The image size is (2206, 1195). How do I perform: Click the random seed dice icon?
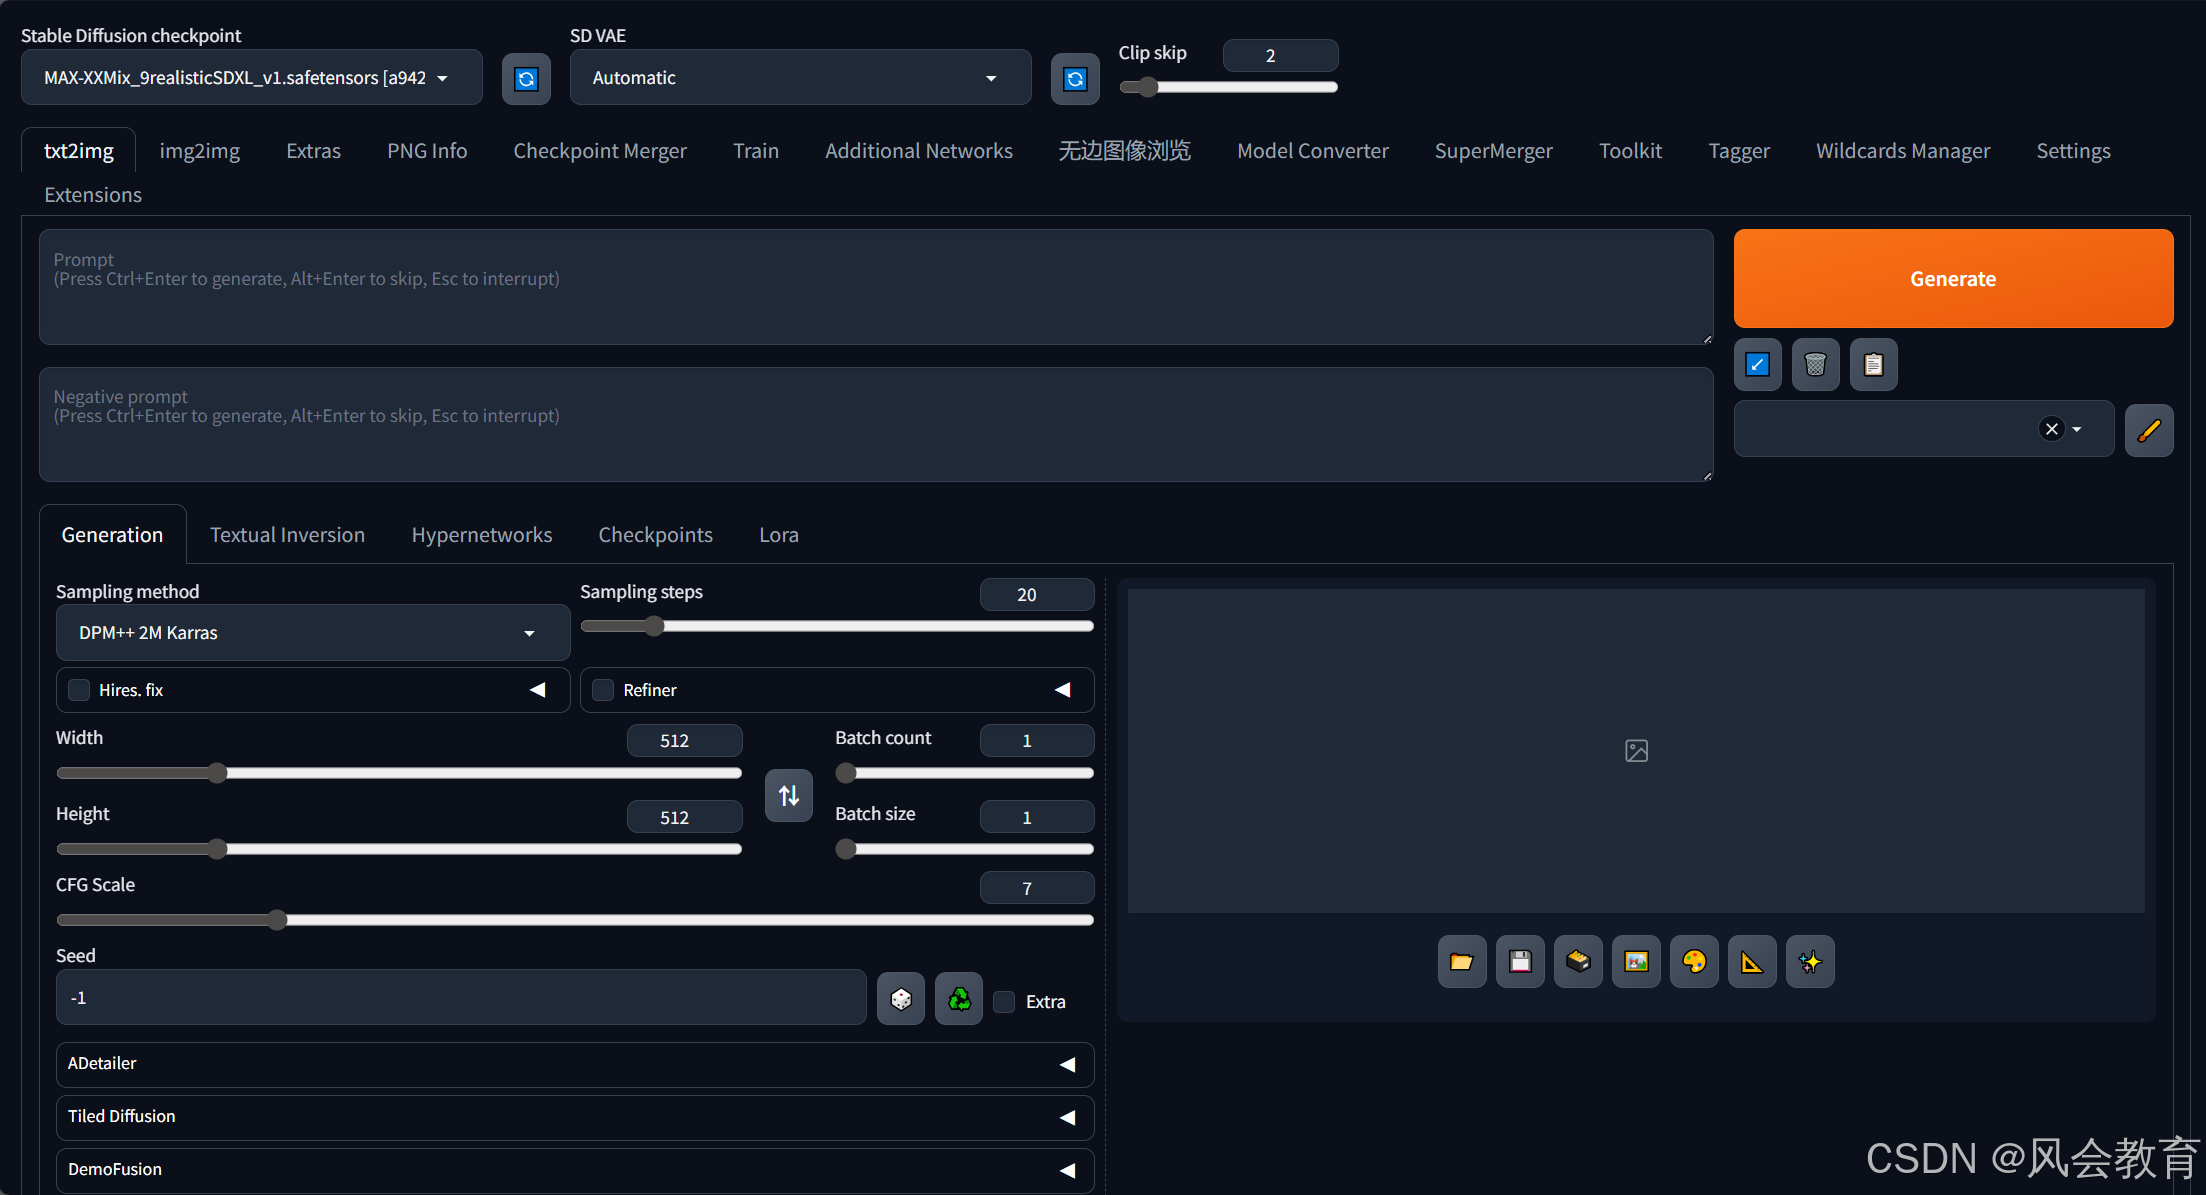(x=900, y=999)
